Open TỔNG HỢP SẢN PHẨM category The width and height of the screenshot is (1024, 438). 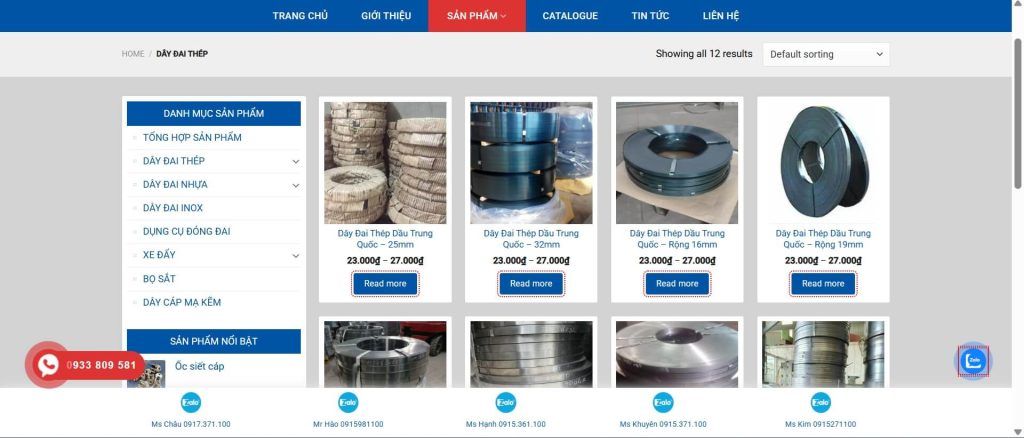coord(192,137)
